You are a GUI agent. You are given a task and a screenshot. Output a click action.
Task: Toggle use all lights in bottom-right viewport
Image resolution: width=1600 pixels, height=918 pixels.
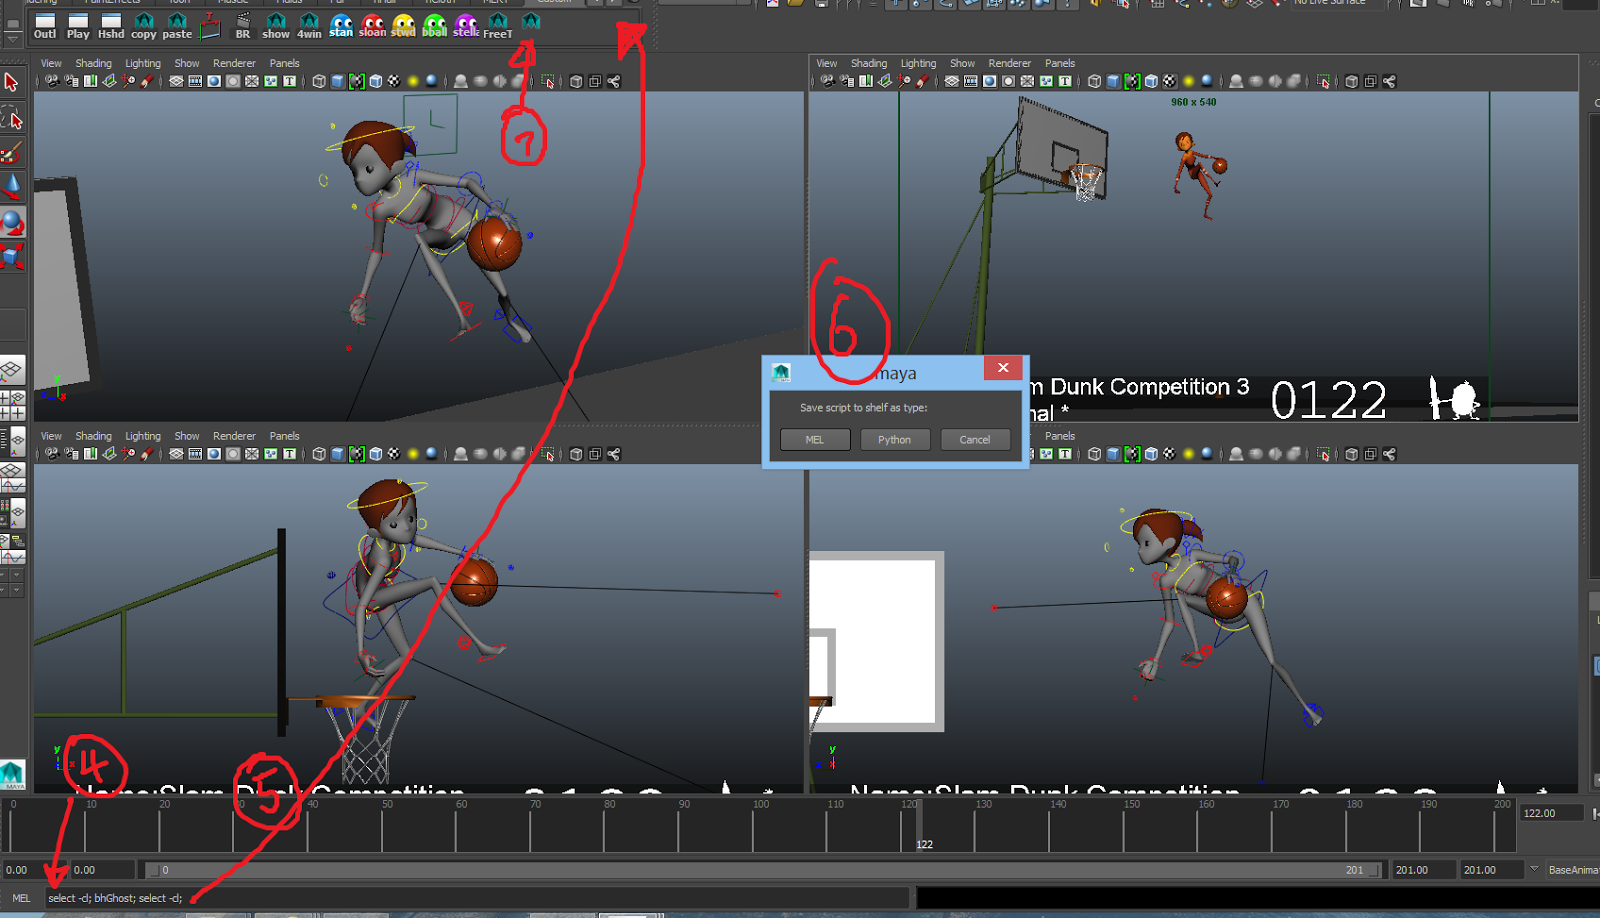point(1189,454)
